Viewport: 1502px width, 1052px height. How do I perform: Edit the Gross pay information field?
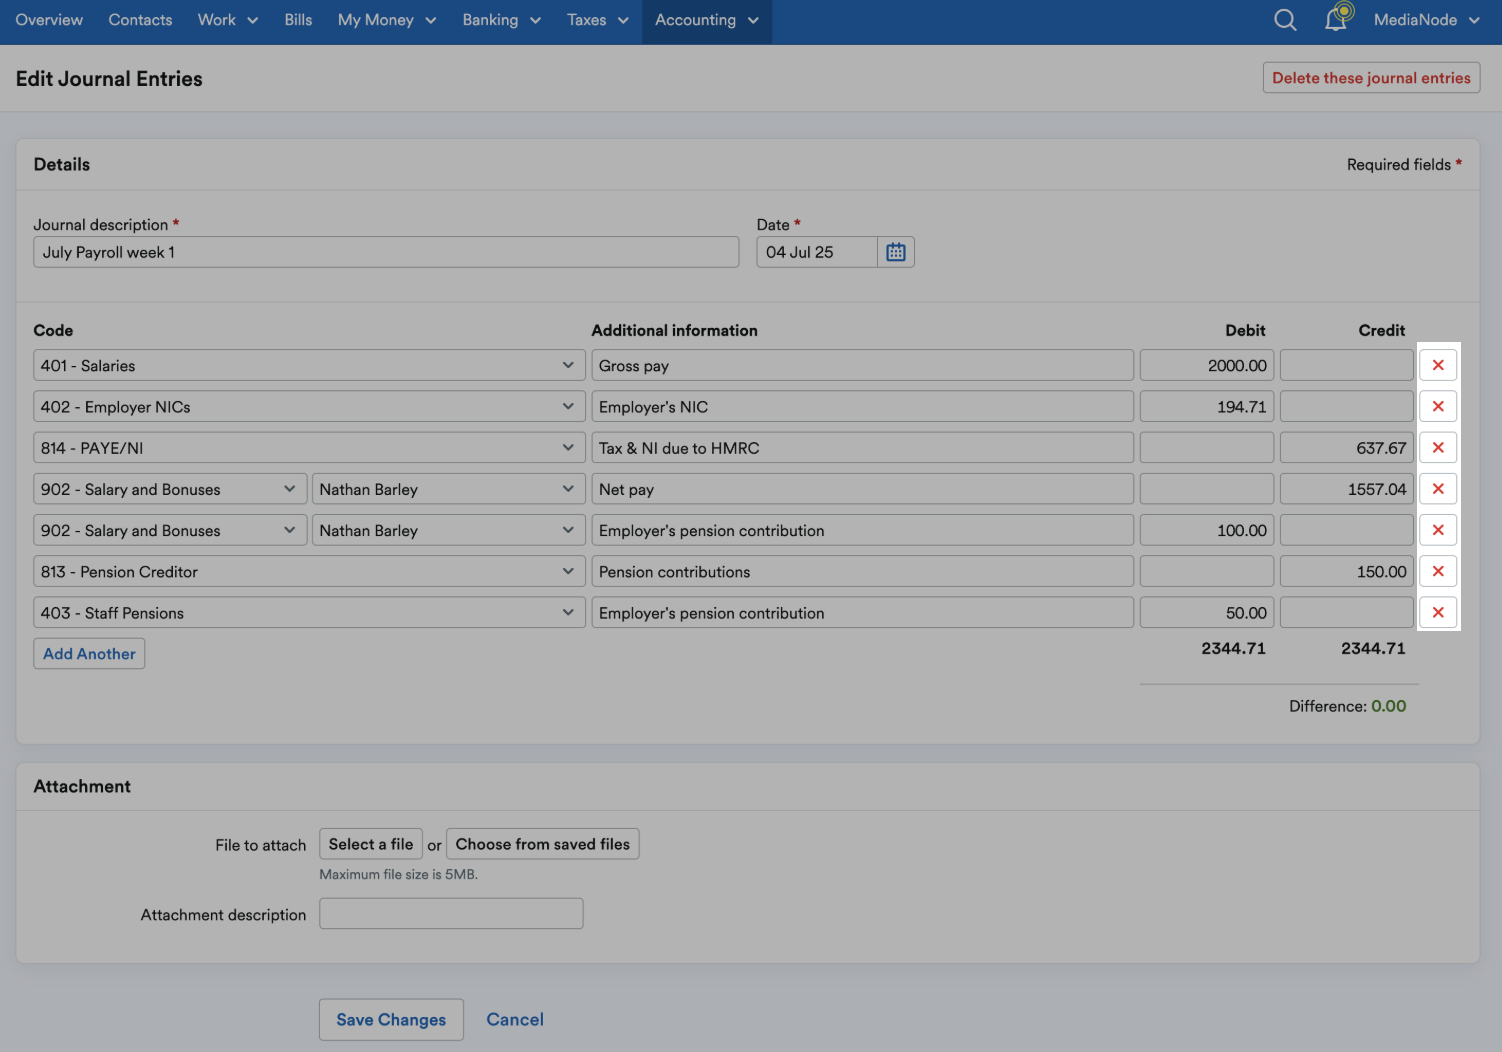click(x=862, y=365)
